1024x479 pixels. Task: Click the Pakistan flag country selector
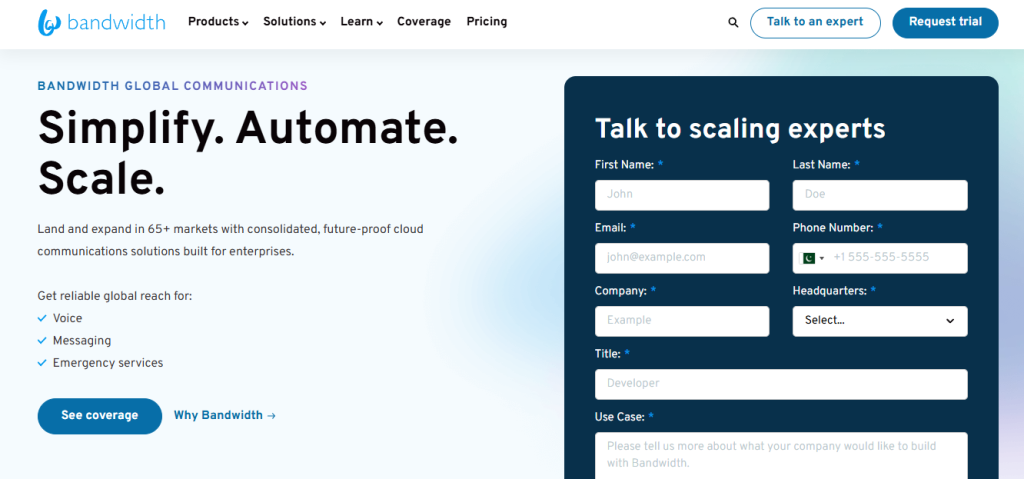point(813,258)
